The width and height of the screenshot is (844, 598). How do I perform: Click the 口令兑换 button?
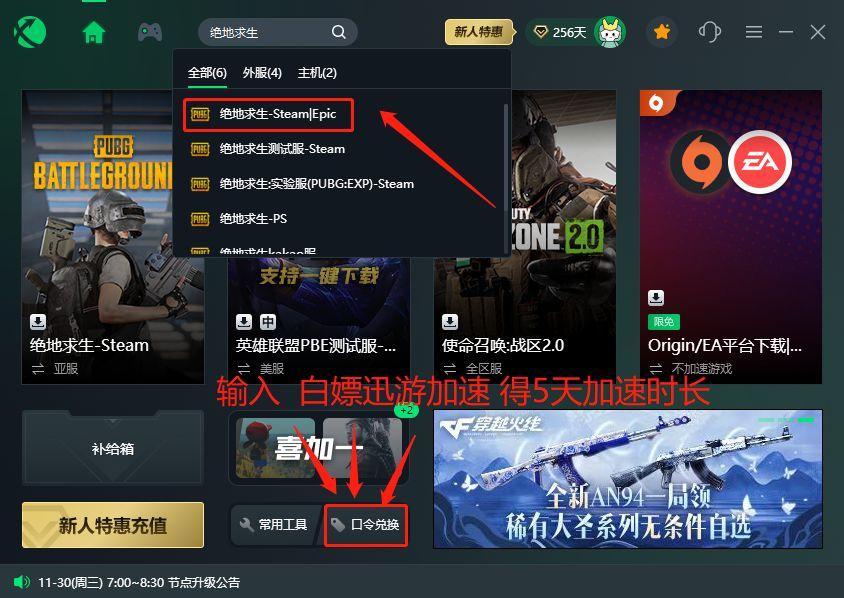(366, 525)
